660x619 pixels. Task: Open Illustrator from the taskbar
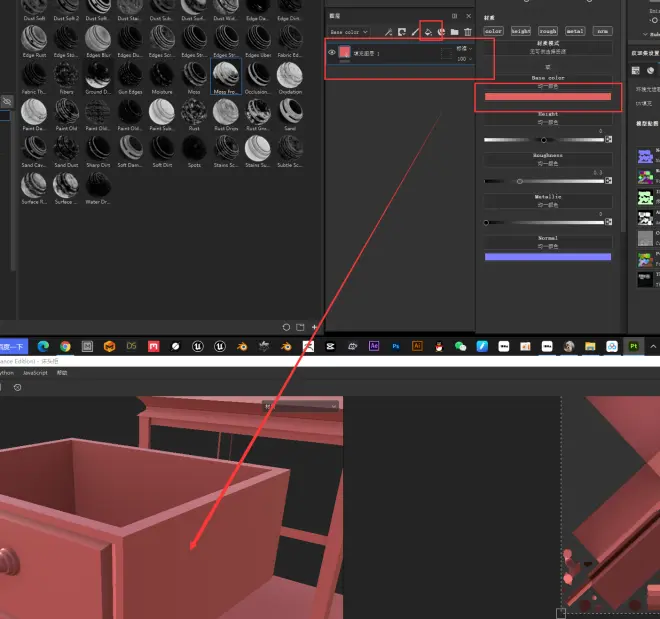(x=417, y=346)
